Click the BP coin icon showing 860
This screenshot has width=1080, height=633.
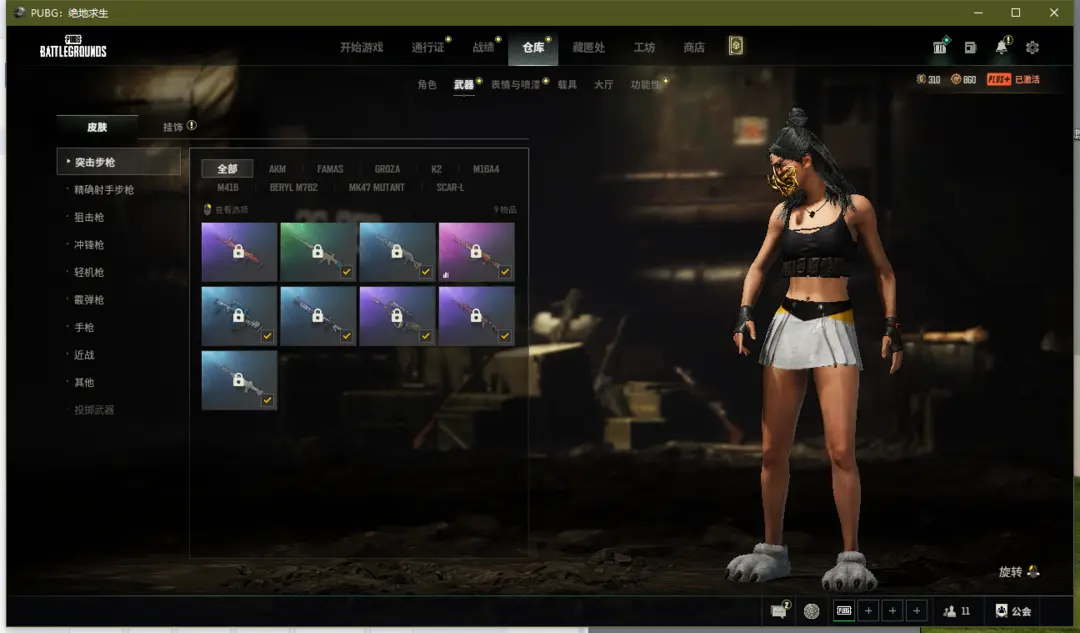(956, 79)
